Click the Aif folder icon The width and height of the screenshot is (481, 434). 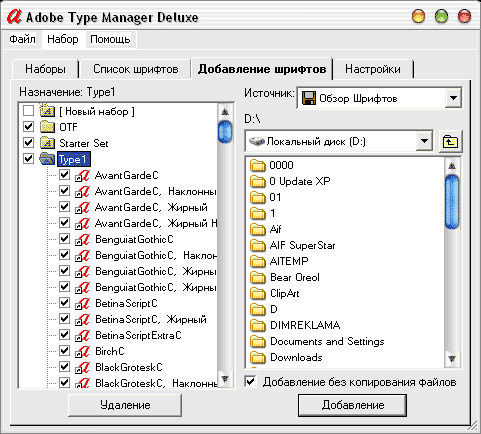coord(258,229)
